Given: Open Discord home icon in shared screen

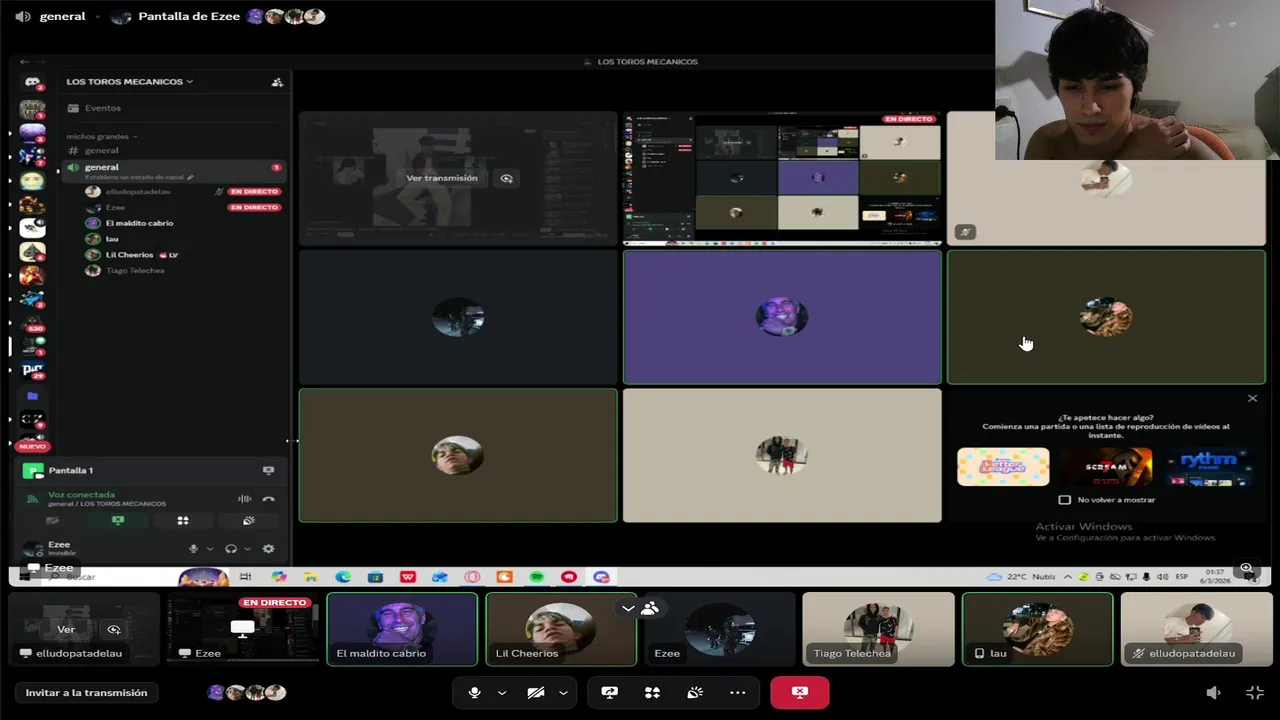Looking at the screenshot, I should (x=32, y=83).
